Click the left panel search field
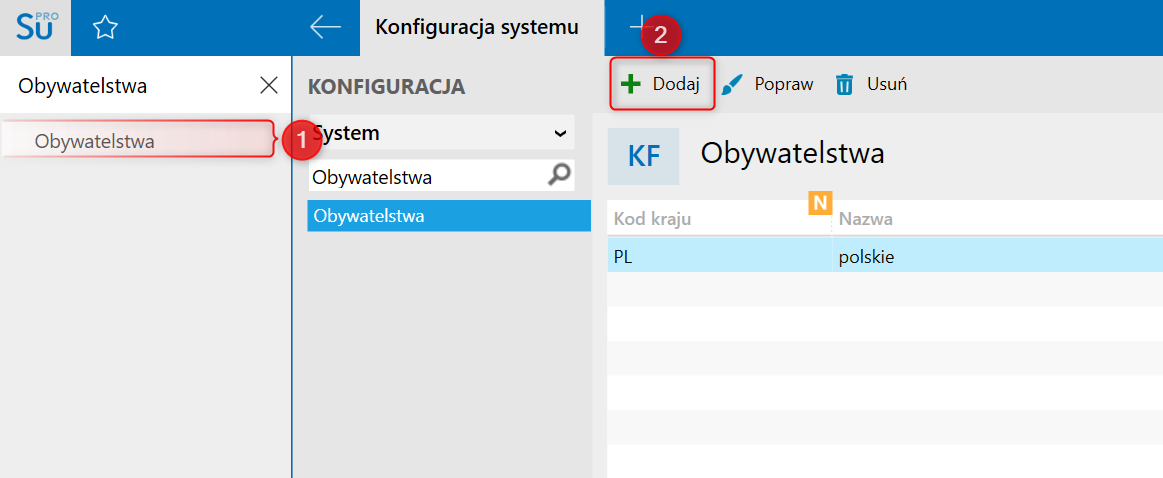 point(130,86)
